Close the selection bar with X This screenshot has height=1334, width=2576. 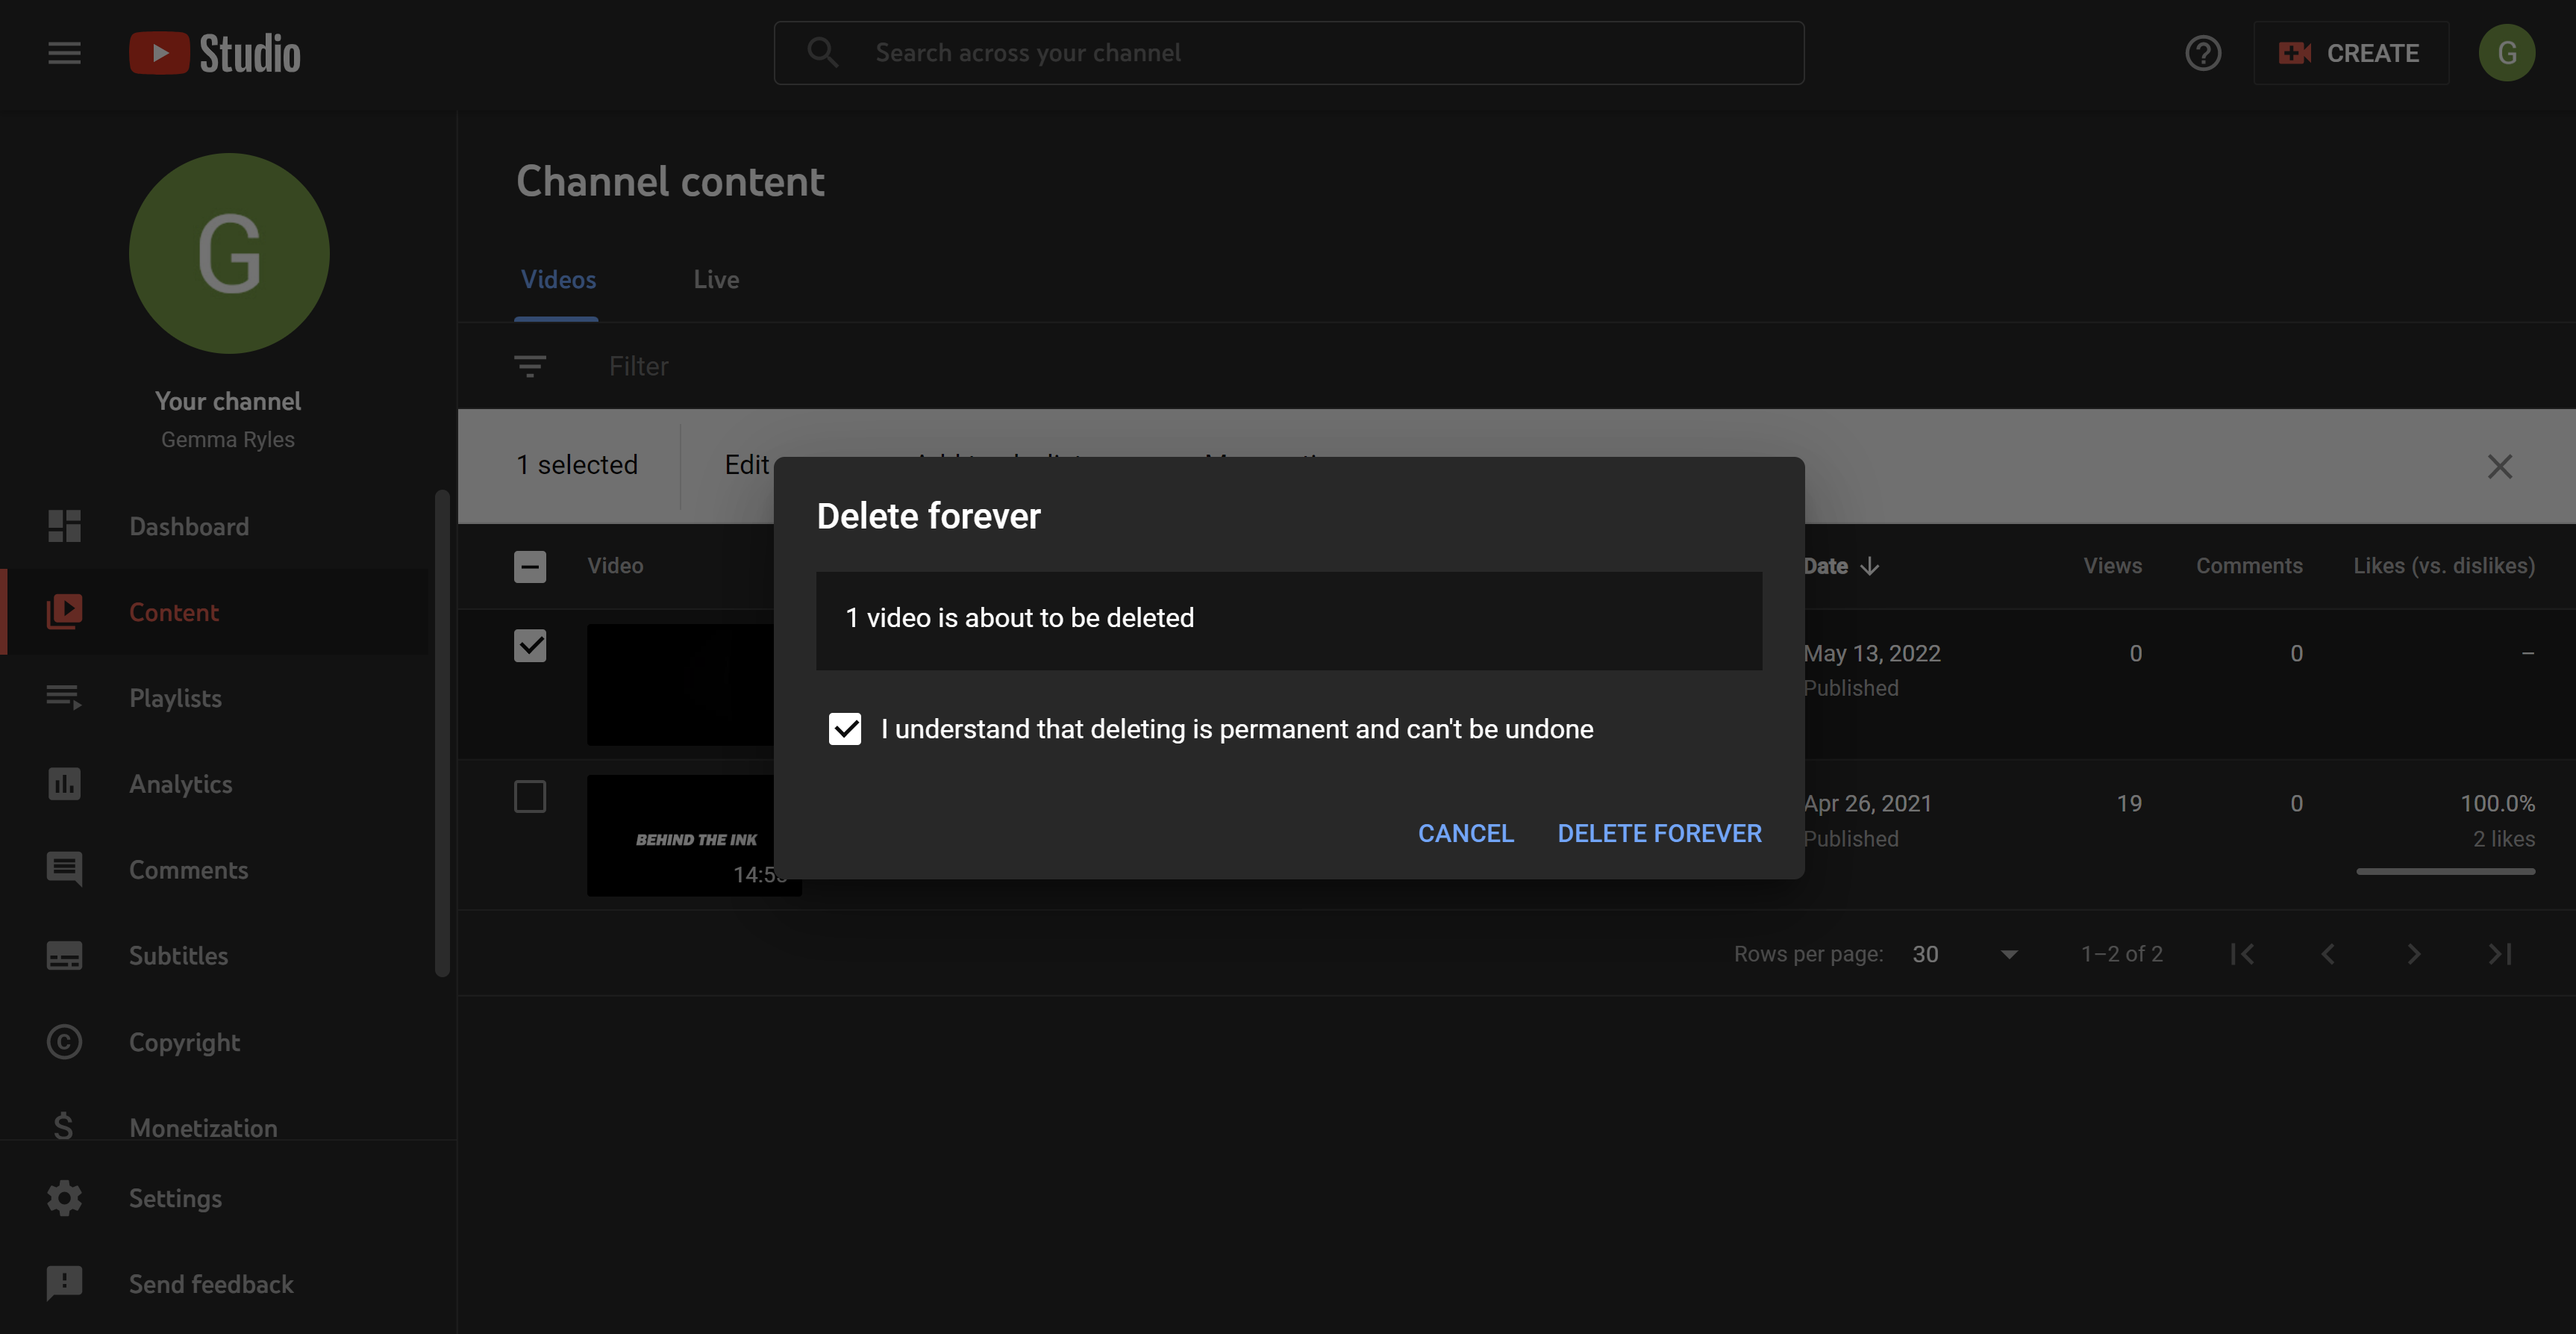[x=2499, y=466]
